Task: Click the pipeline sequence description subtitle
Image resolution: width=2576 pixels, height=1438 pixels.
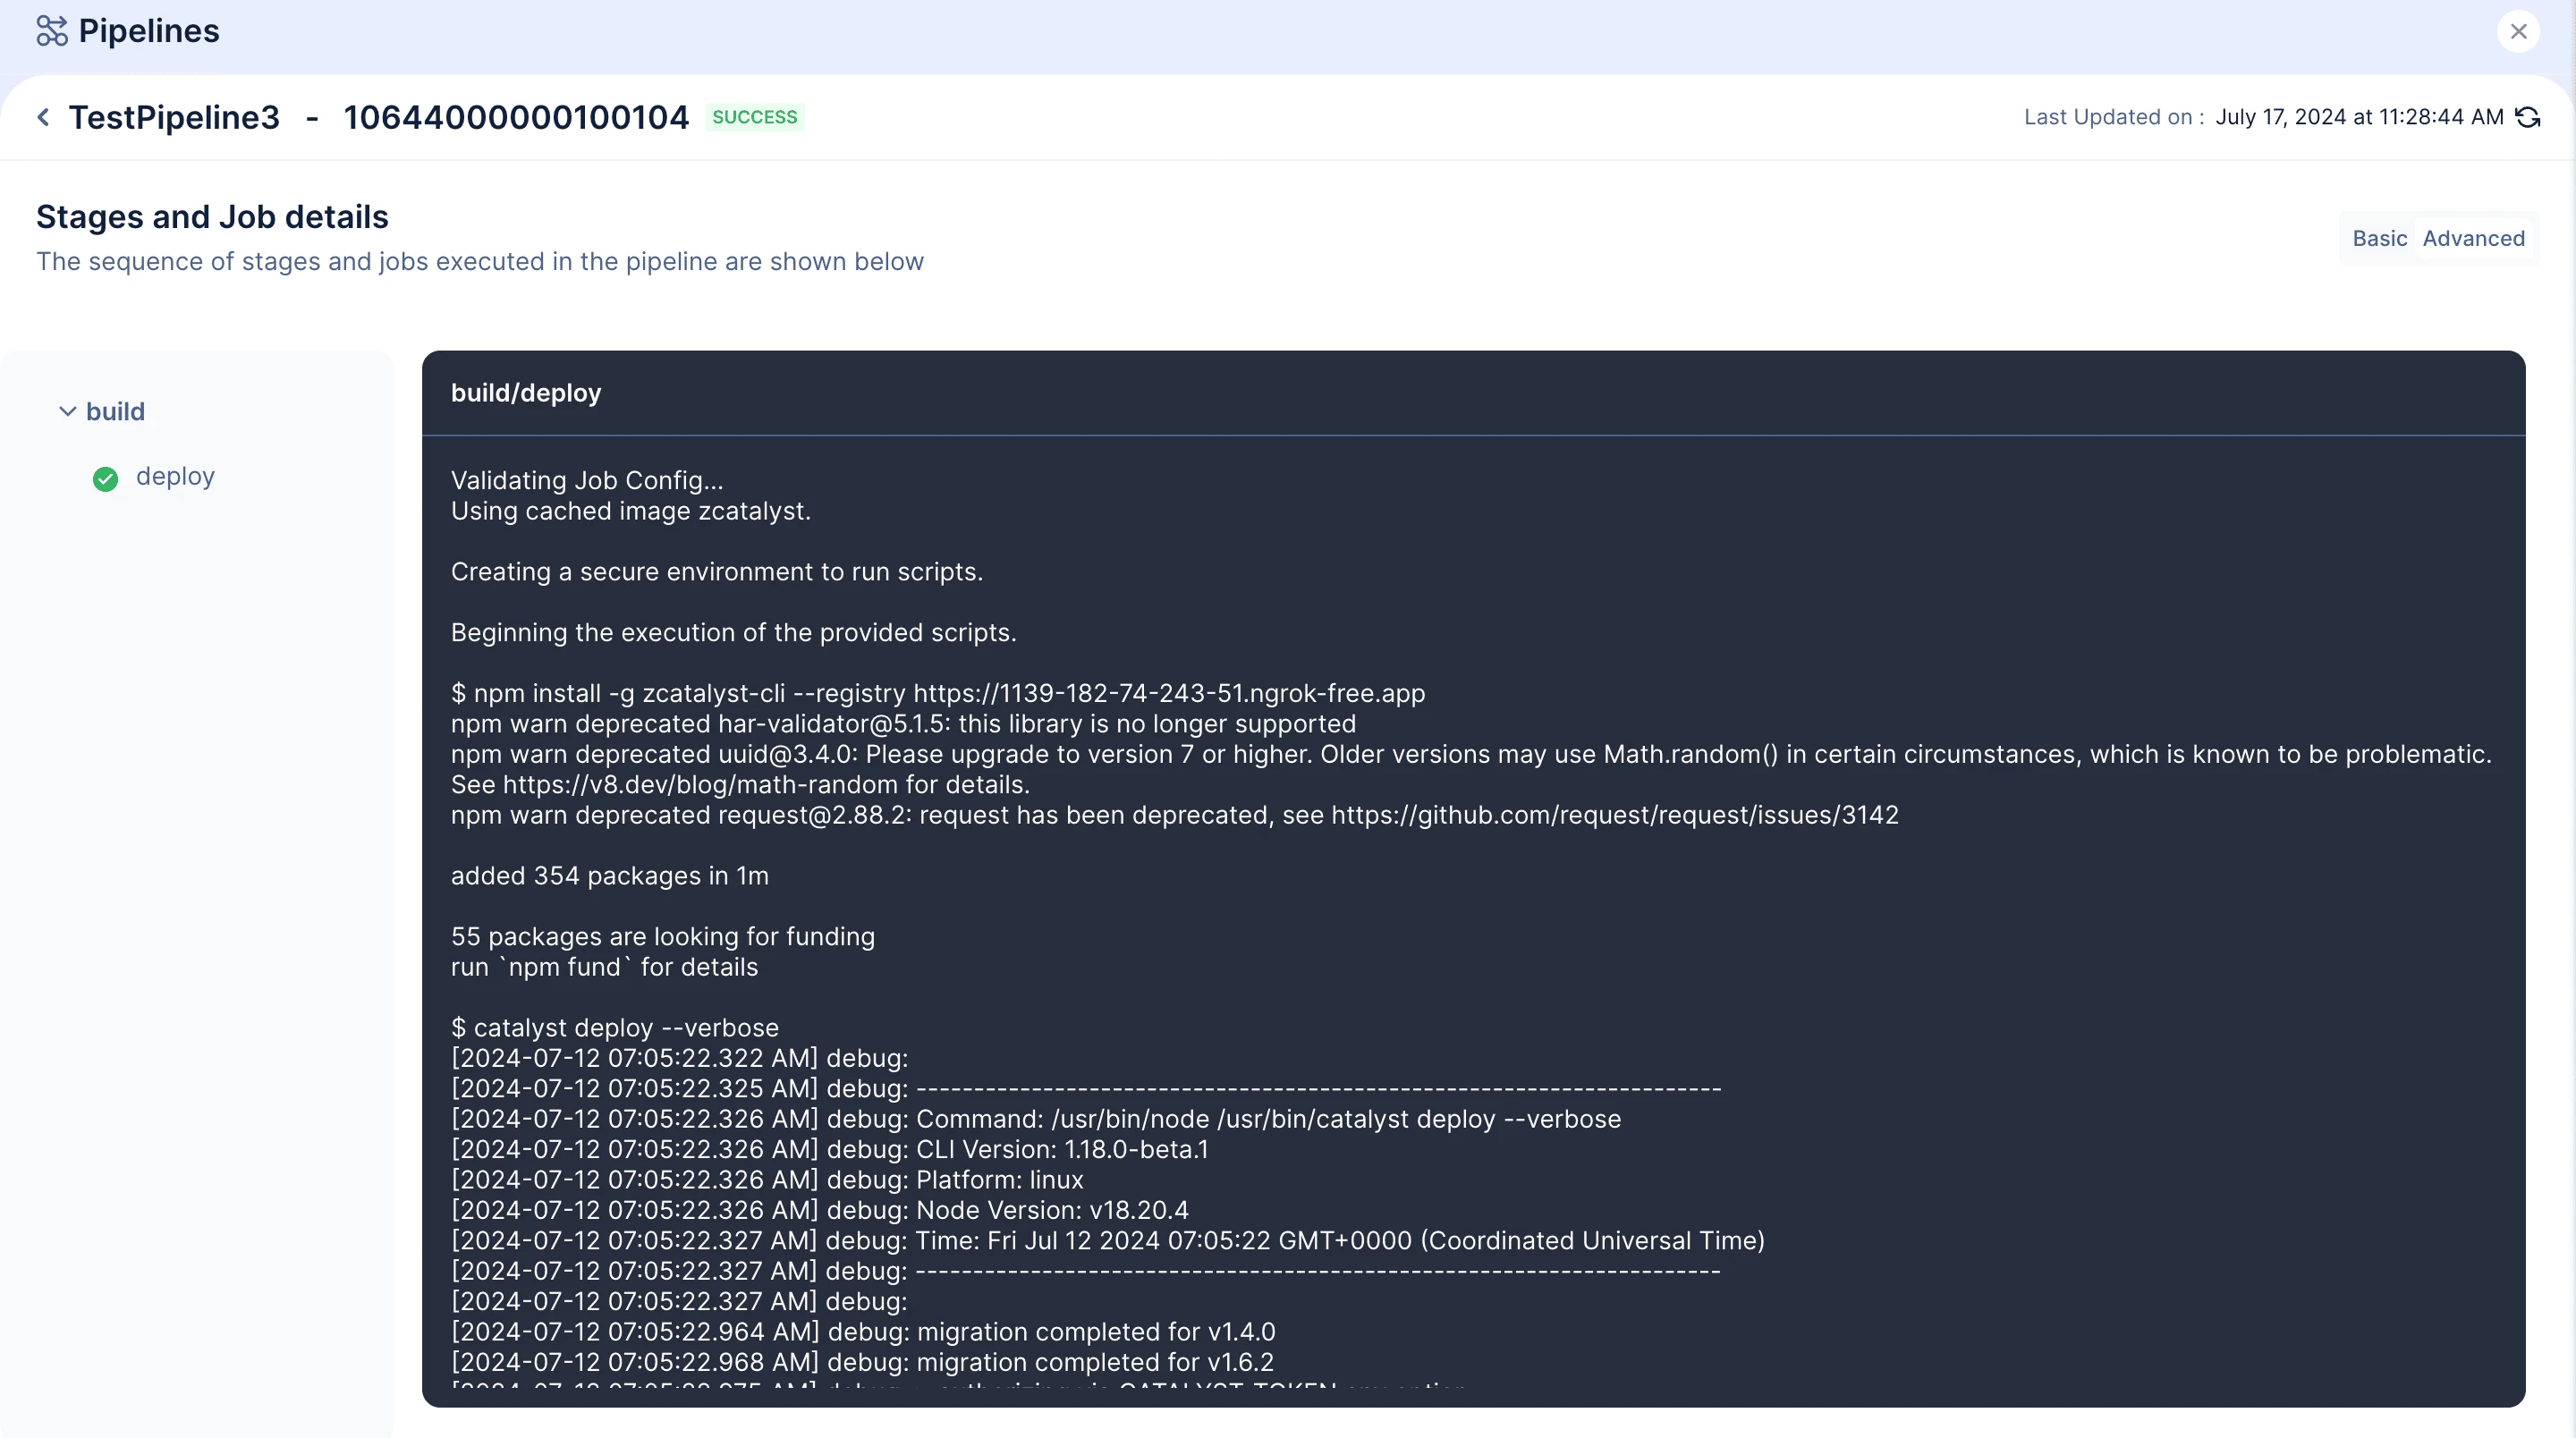Action: pos(480,262)
